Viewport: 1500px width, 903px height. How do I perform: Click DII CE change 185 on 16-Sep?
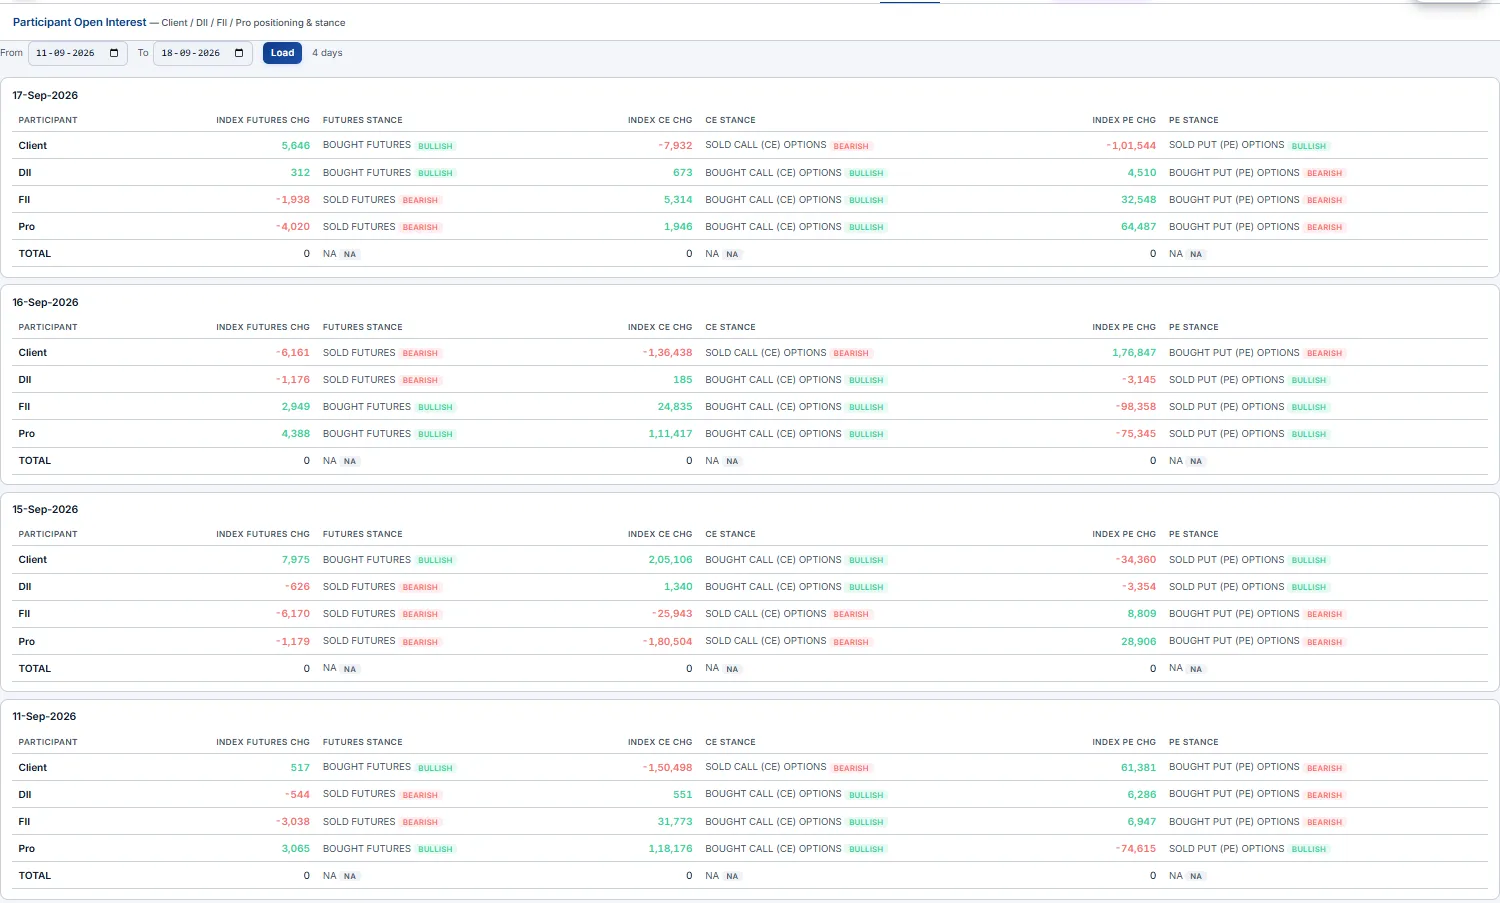pyautogui.click(x=683, y=380)
